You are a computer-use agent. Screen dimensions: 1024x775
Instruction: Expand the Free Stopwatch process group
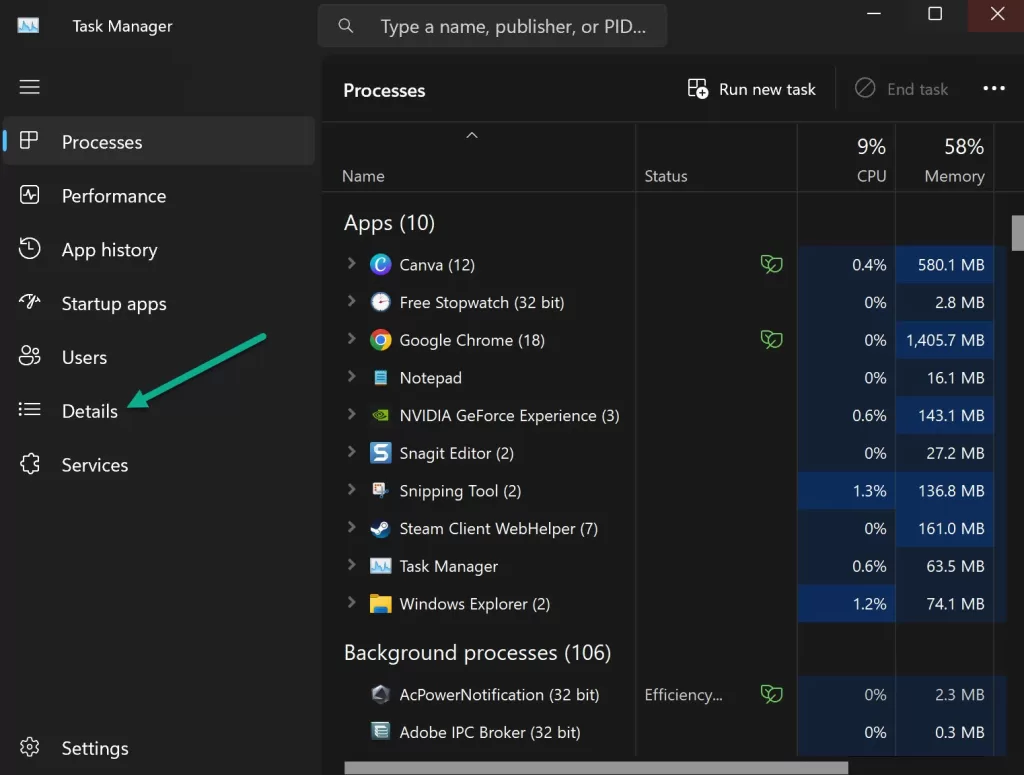[351, 301]
